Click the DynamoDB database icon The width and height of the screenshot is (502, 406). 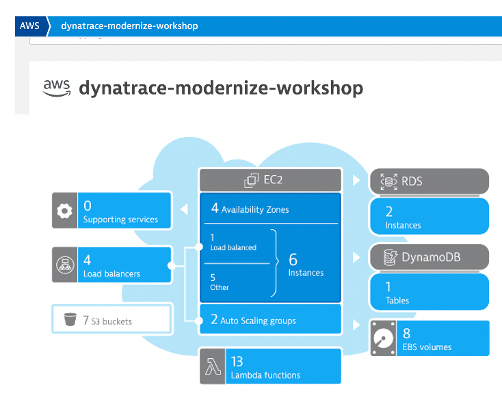[390, 257]
